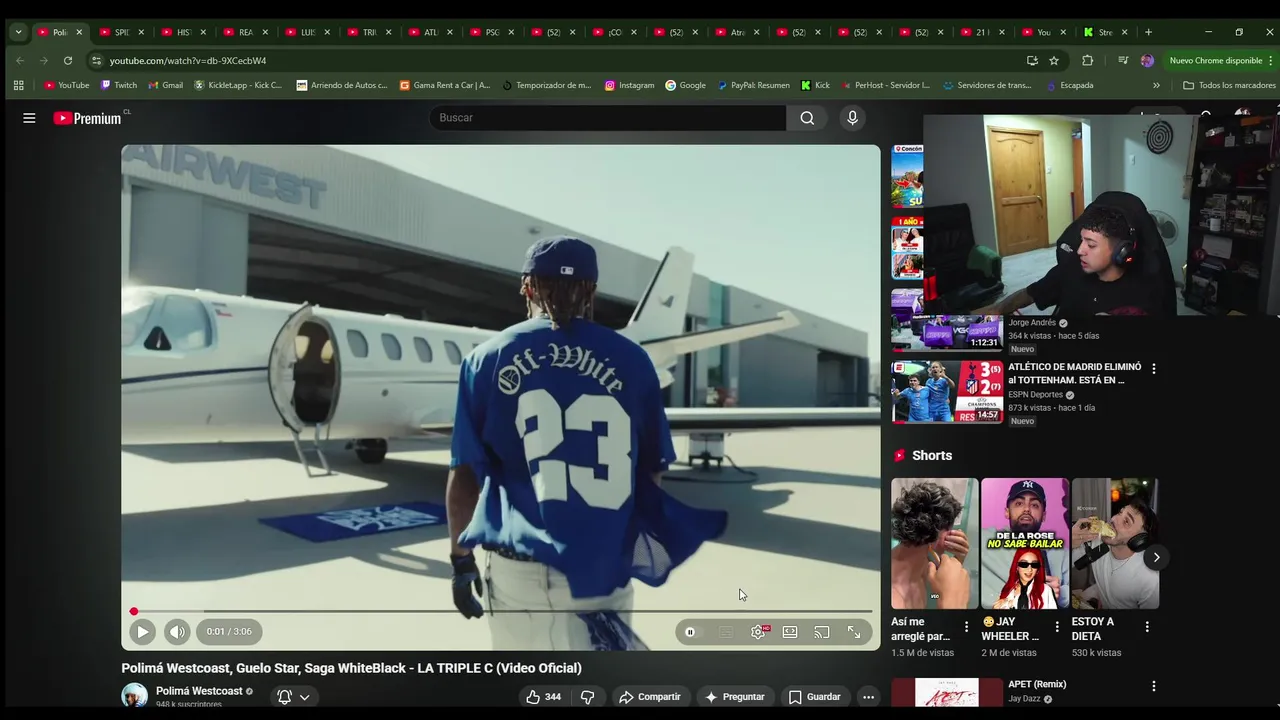Click the Compartir share button
Screen dimensions: 1280x720
click(649, 697)
